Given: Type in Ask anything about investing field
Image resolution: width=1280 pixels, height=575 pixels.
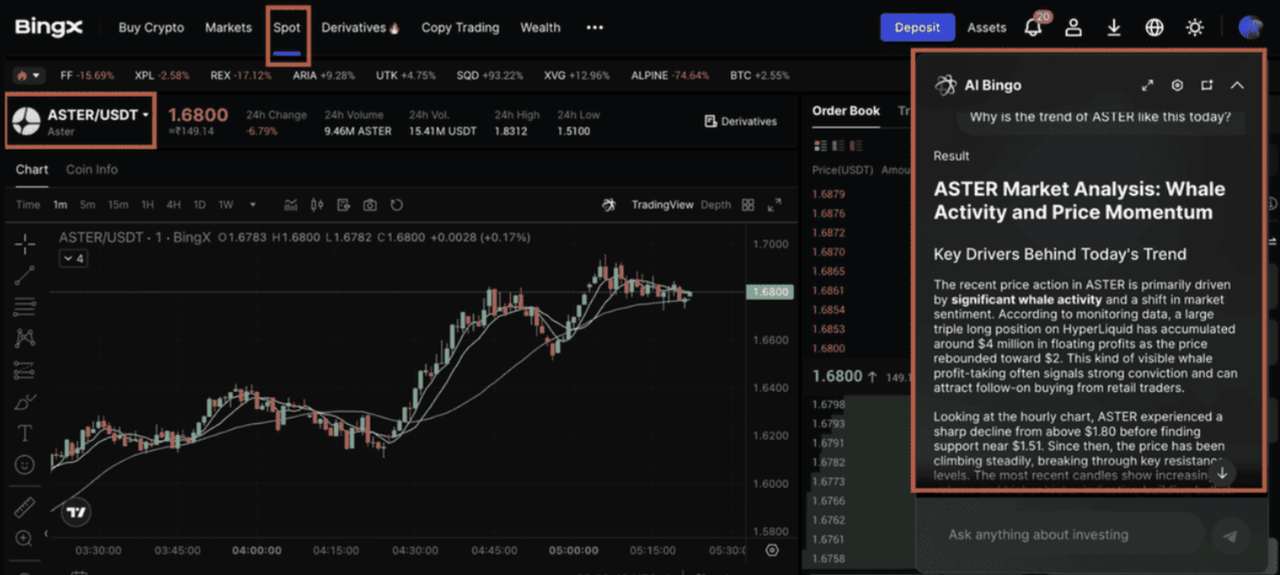Looking at the screenshot, I should (x=1060, y=535).
